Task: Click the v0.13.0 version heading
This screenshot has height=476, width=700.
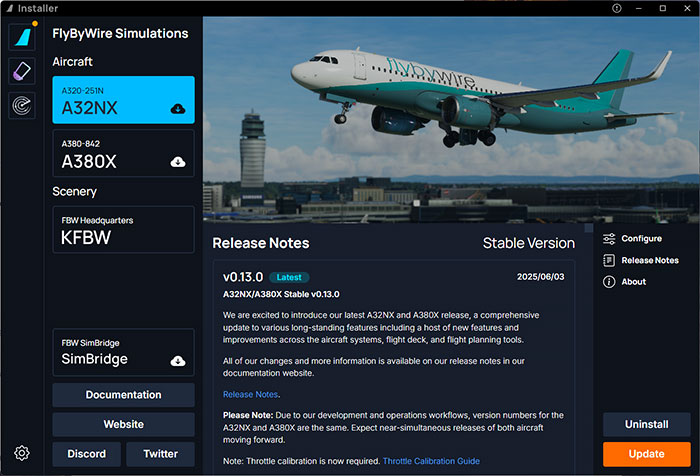Action: (243, 277)
